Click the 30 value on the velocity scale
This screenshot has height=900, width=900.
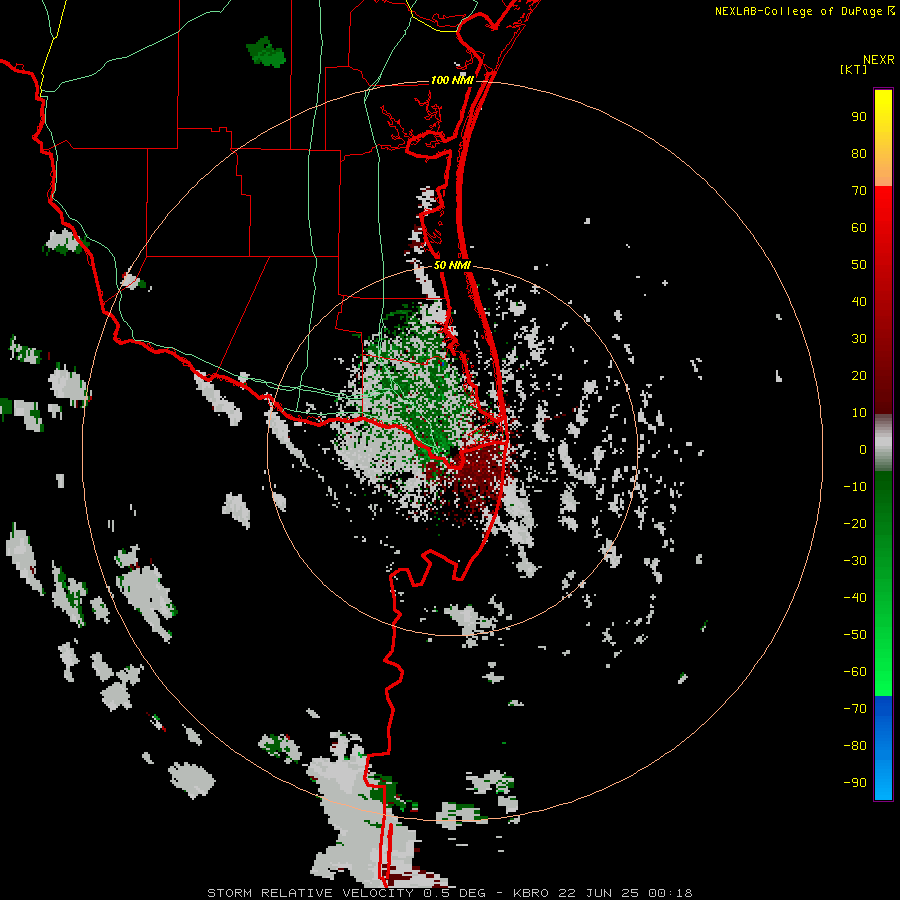click(x=859, y=339)
